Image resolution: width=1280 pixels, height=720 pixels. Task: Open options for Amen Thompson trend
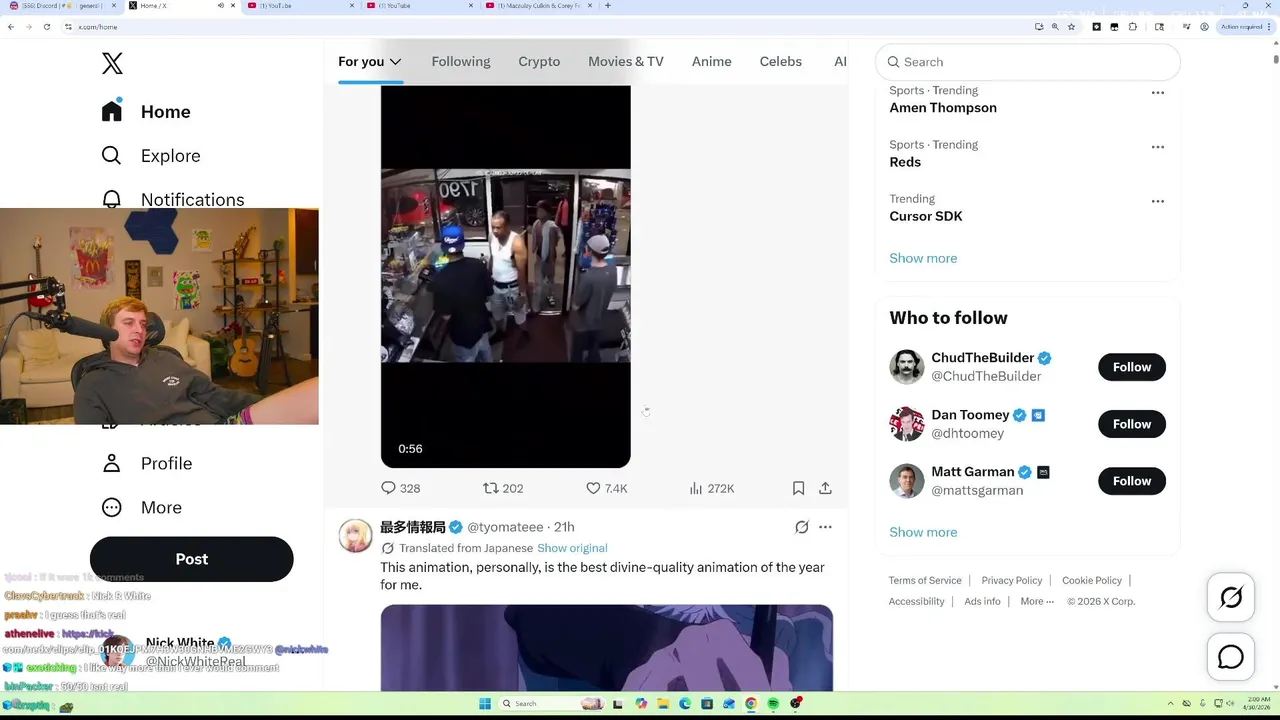click(1158, 93)
